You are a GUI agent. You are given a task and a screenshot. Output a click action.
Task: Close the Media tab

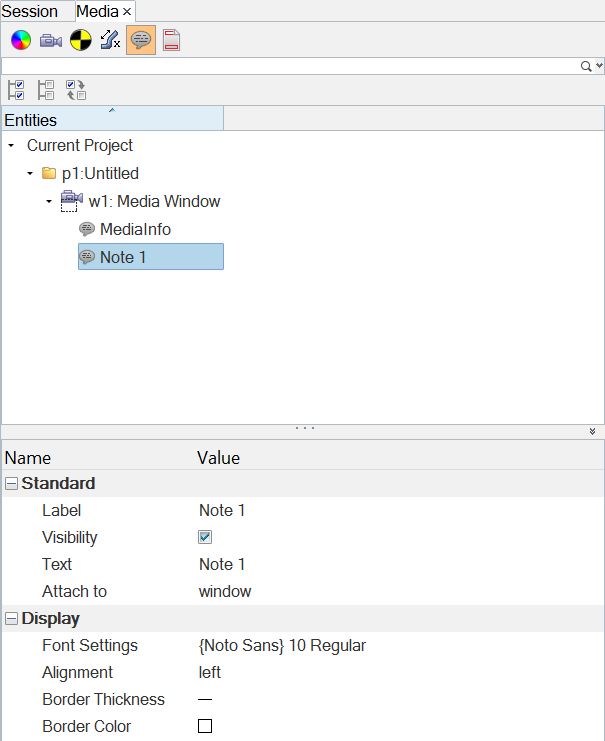(127, 12)
